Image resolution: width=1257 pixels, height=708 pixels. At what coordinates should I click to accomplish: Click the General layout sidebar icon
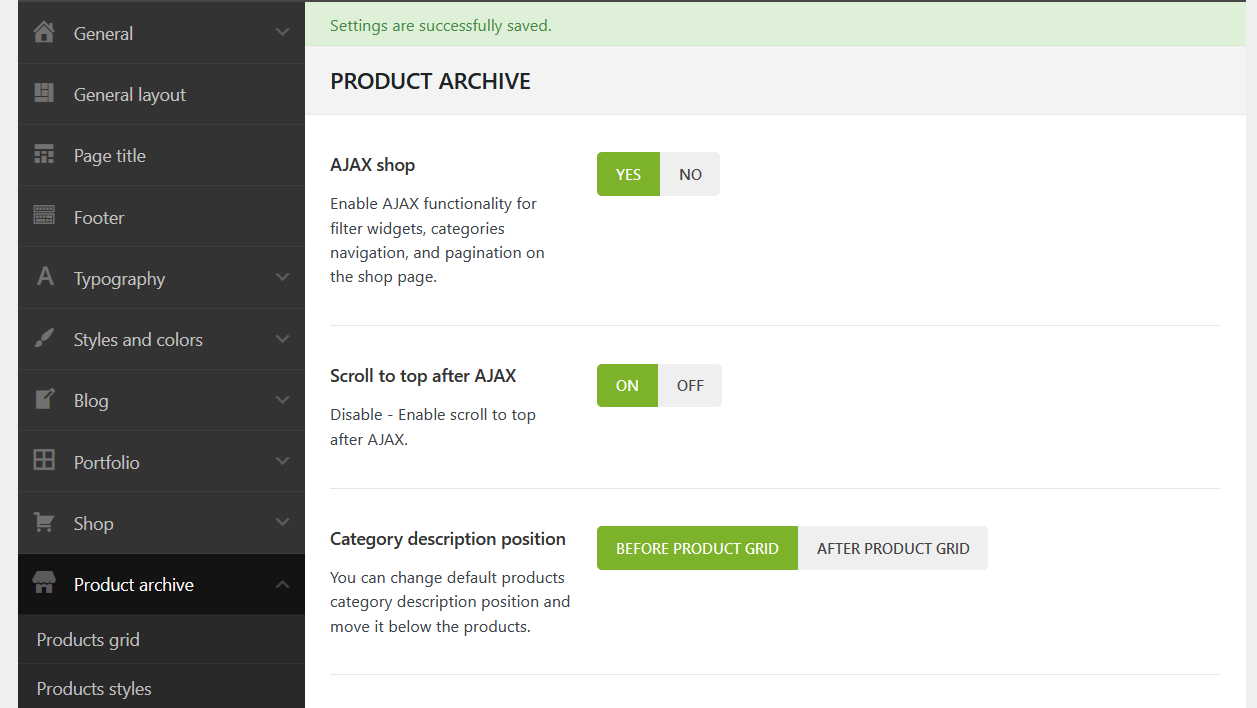point(44,94)
